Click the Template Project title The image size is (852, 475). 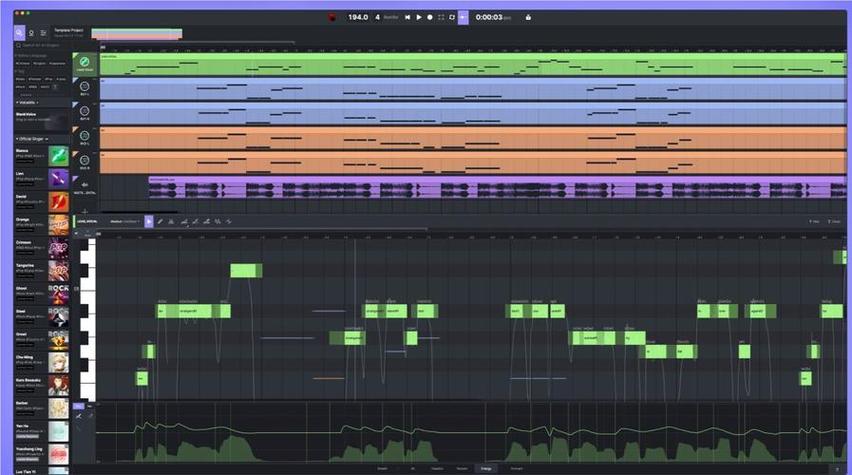69,30
